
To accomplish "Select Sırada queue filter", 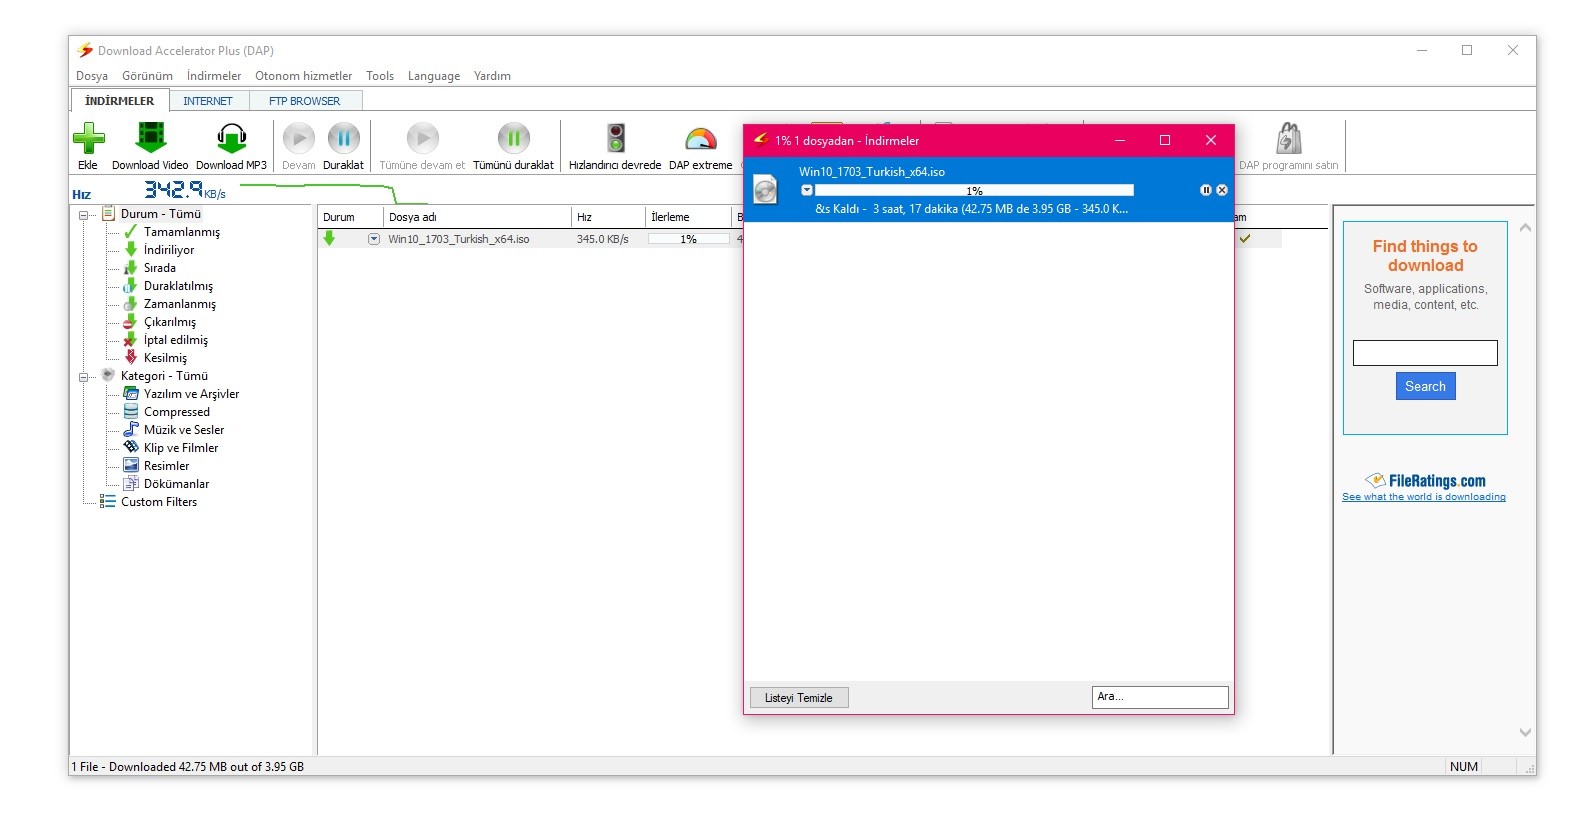I will (x=159, y=268).
